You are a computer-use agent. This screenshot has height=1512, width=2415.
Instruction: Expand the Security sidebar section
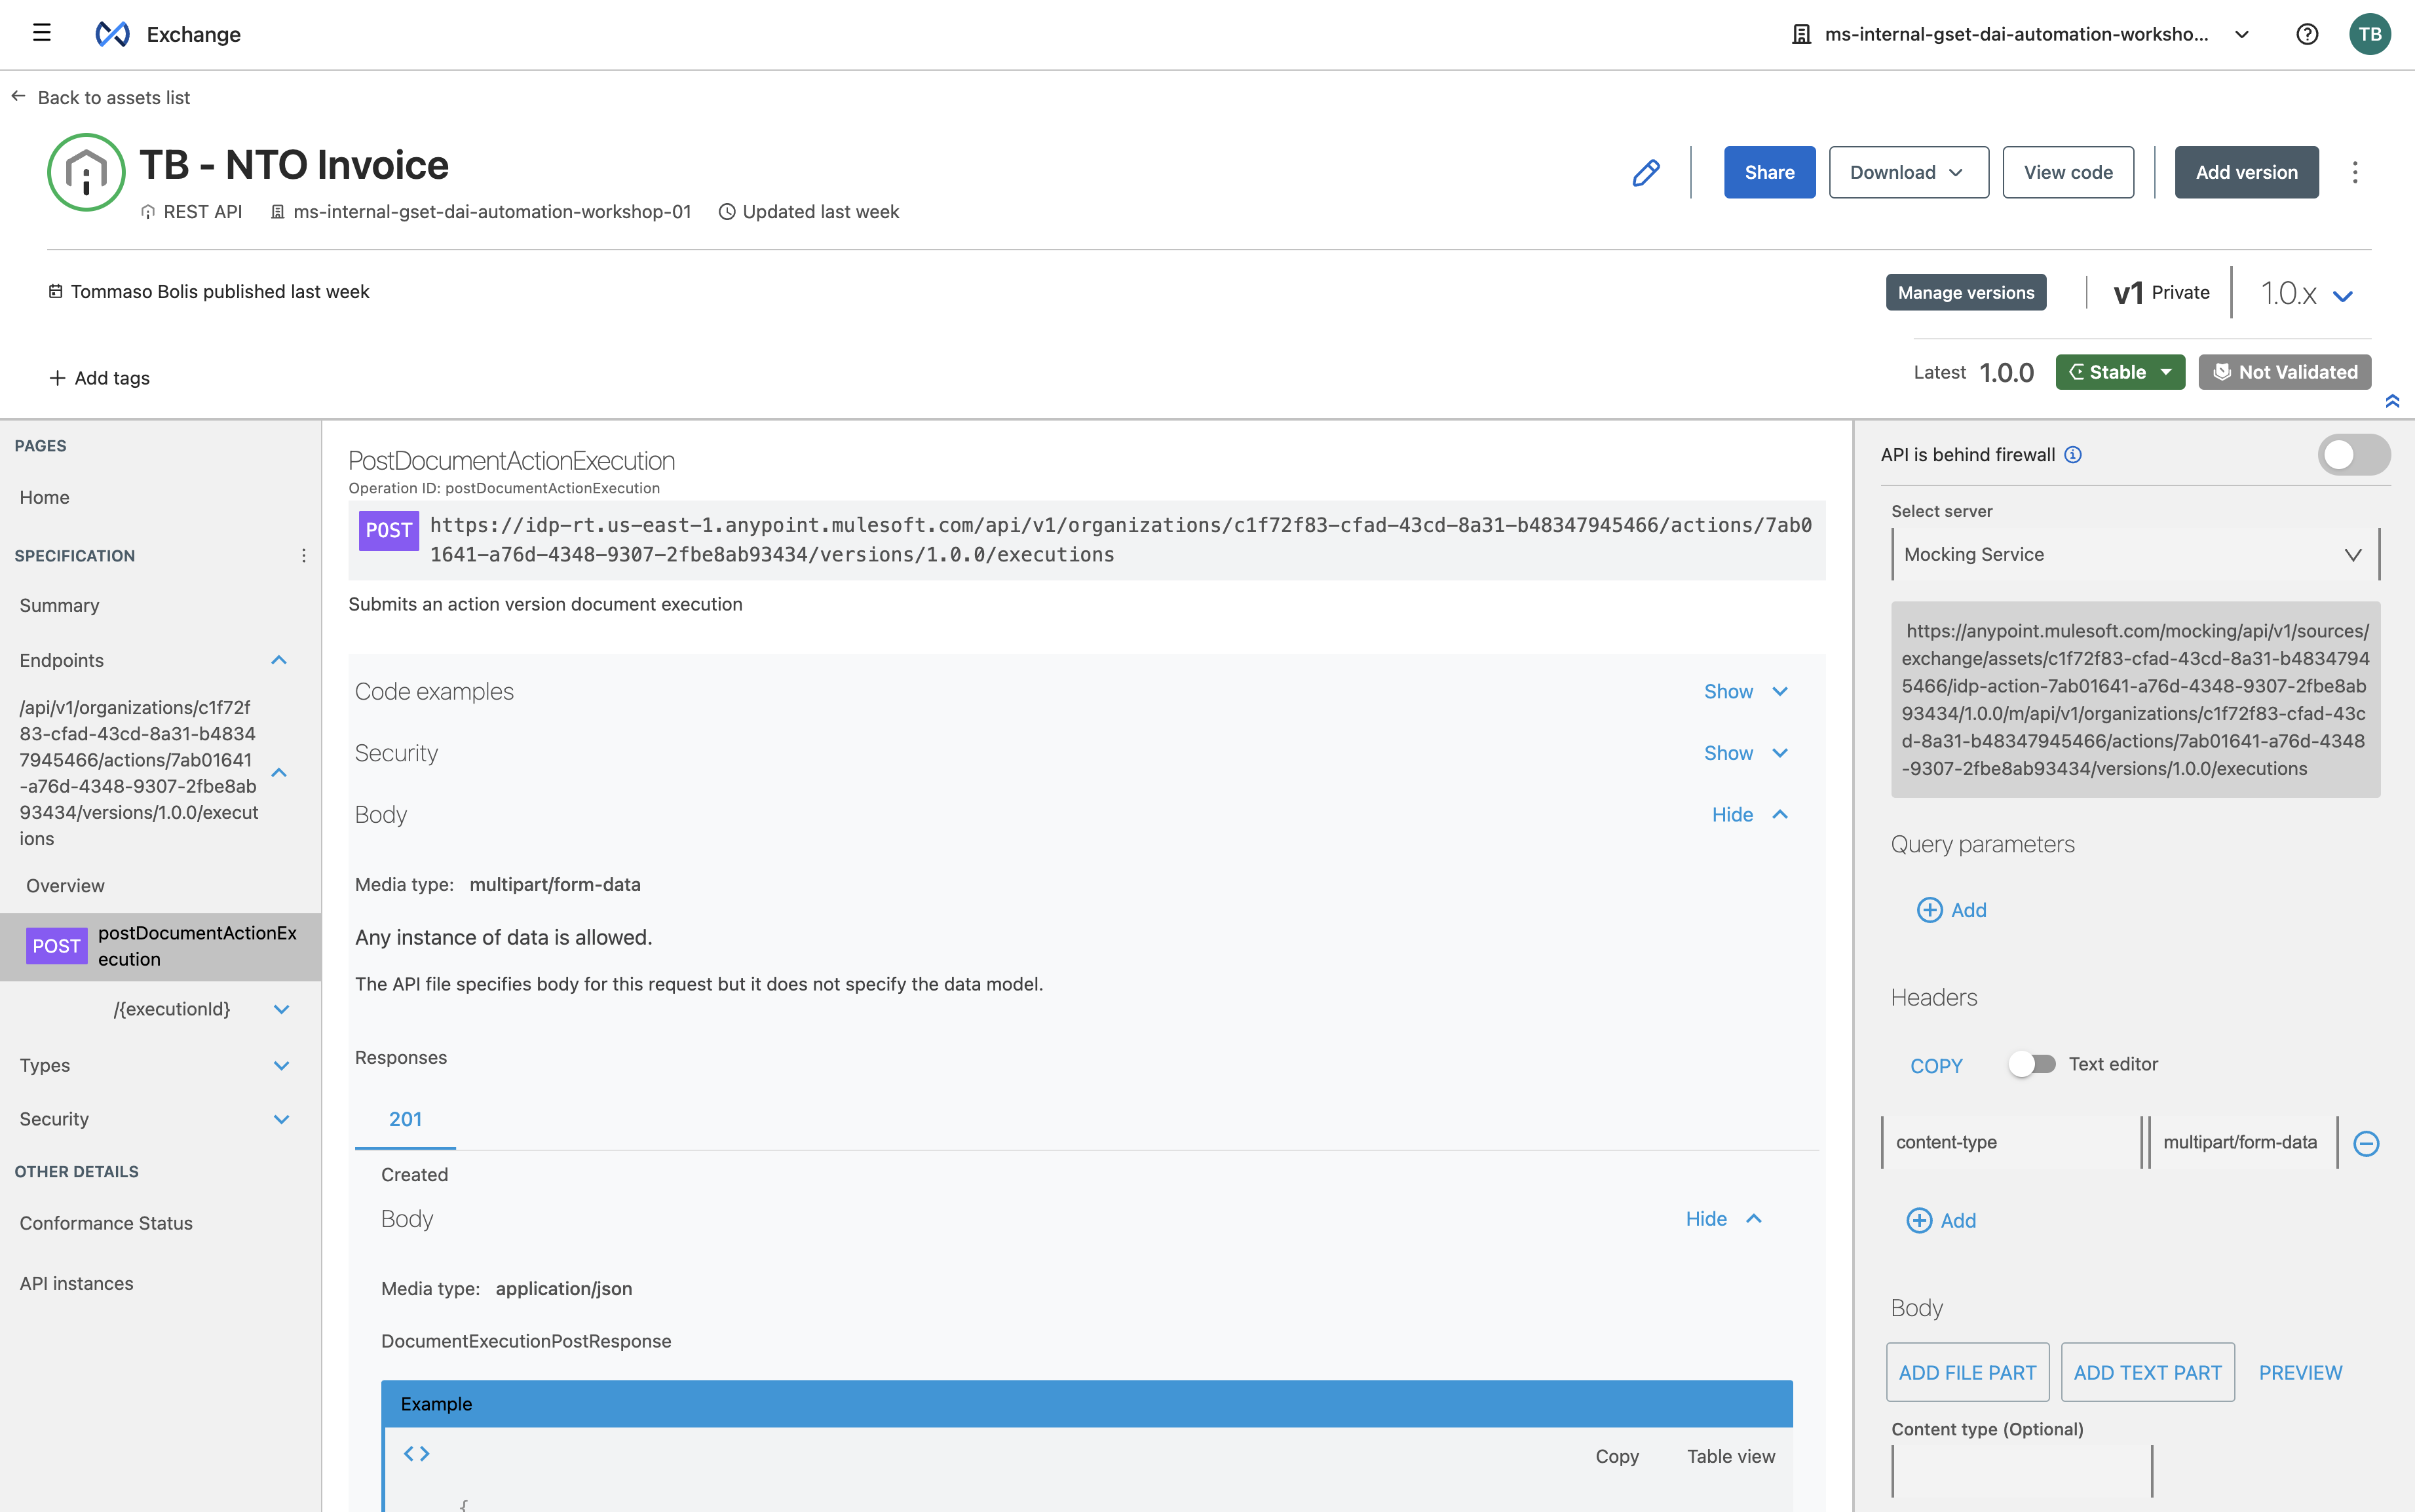pos(281,1119)
